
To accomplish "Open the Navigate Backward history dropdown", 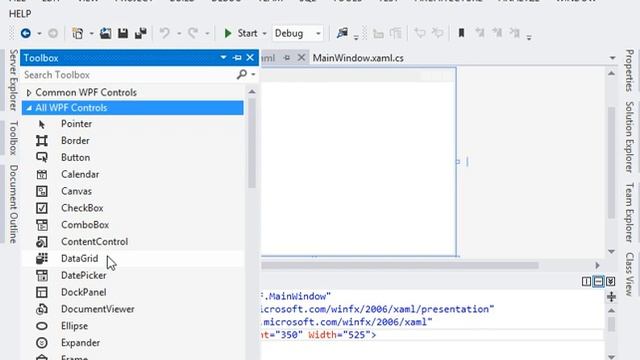I will point(39,33).
